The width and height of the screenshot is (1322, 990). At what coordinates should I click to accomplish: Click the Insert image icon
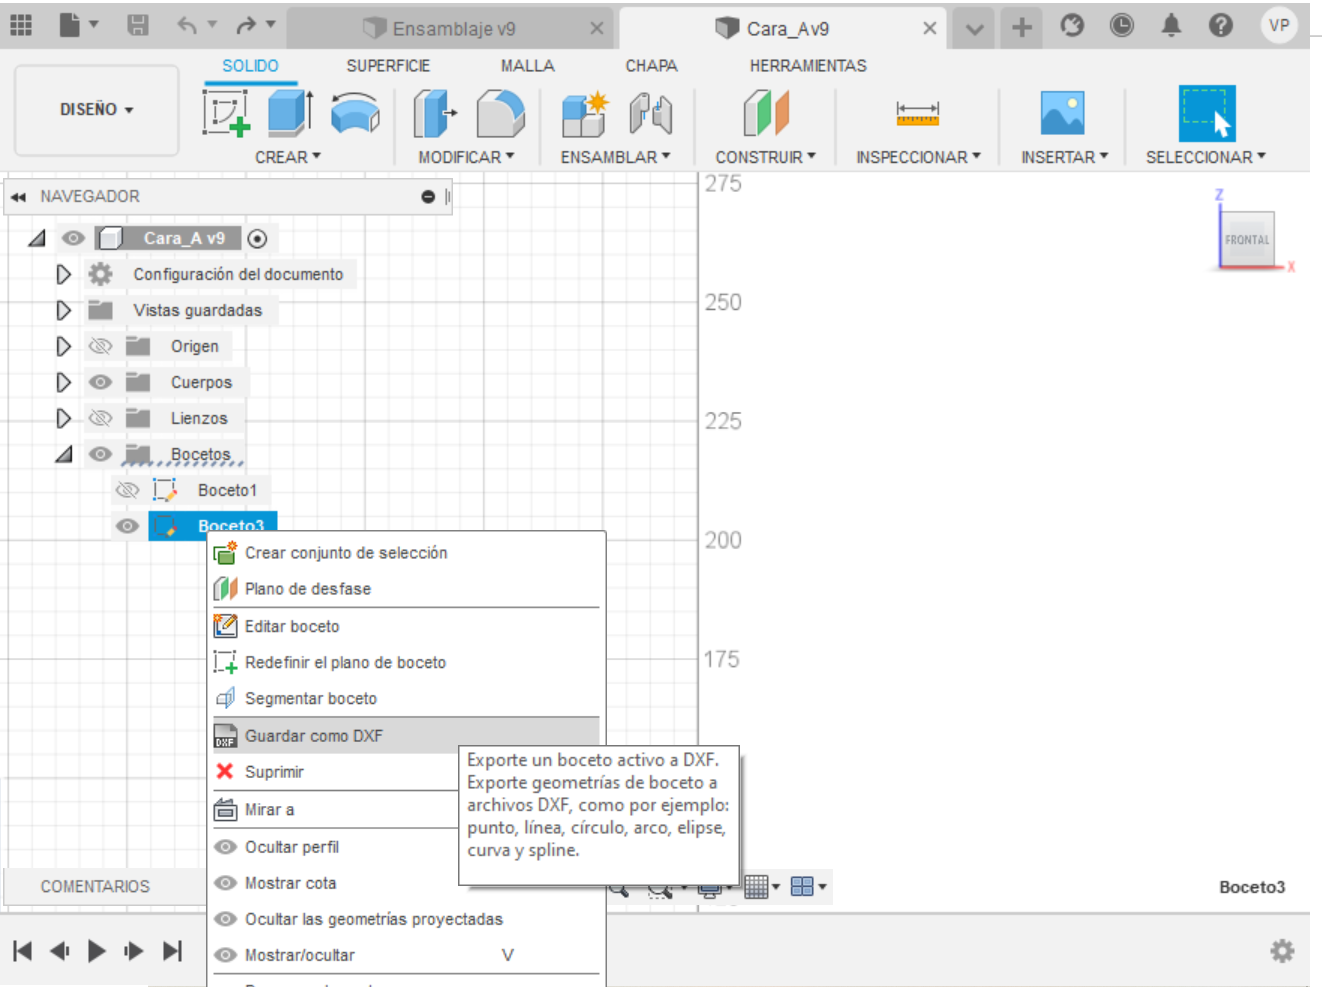click(1062, 112)
